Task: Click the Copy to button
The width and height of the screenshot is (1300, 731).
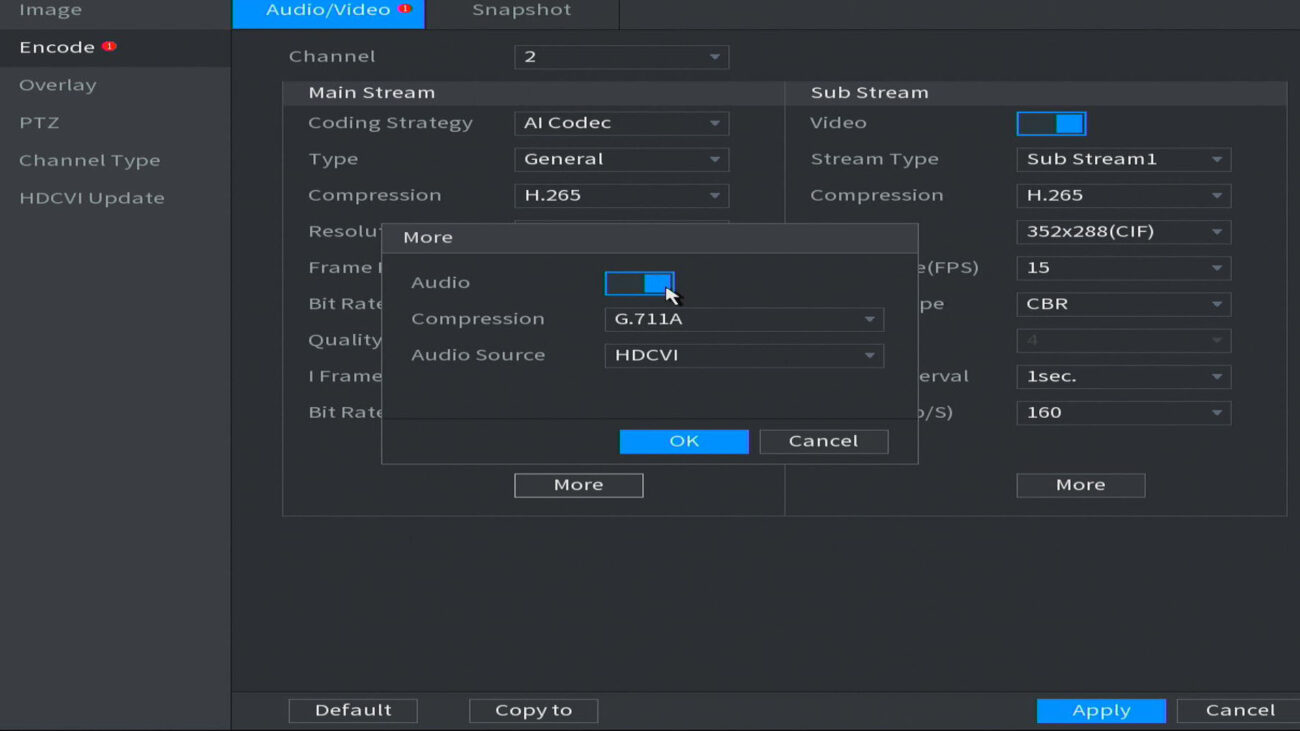Action: [x=533, y=710]
